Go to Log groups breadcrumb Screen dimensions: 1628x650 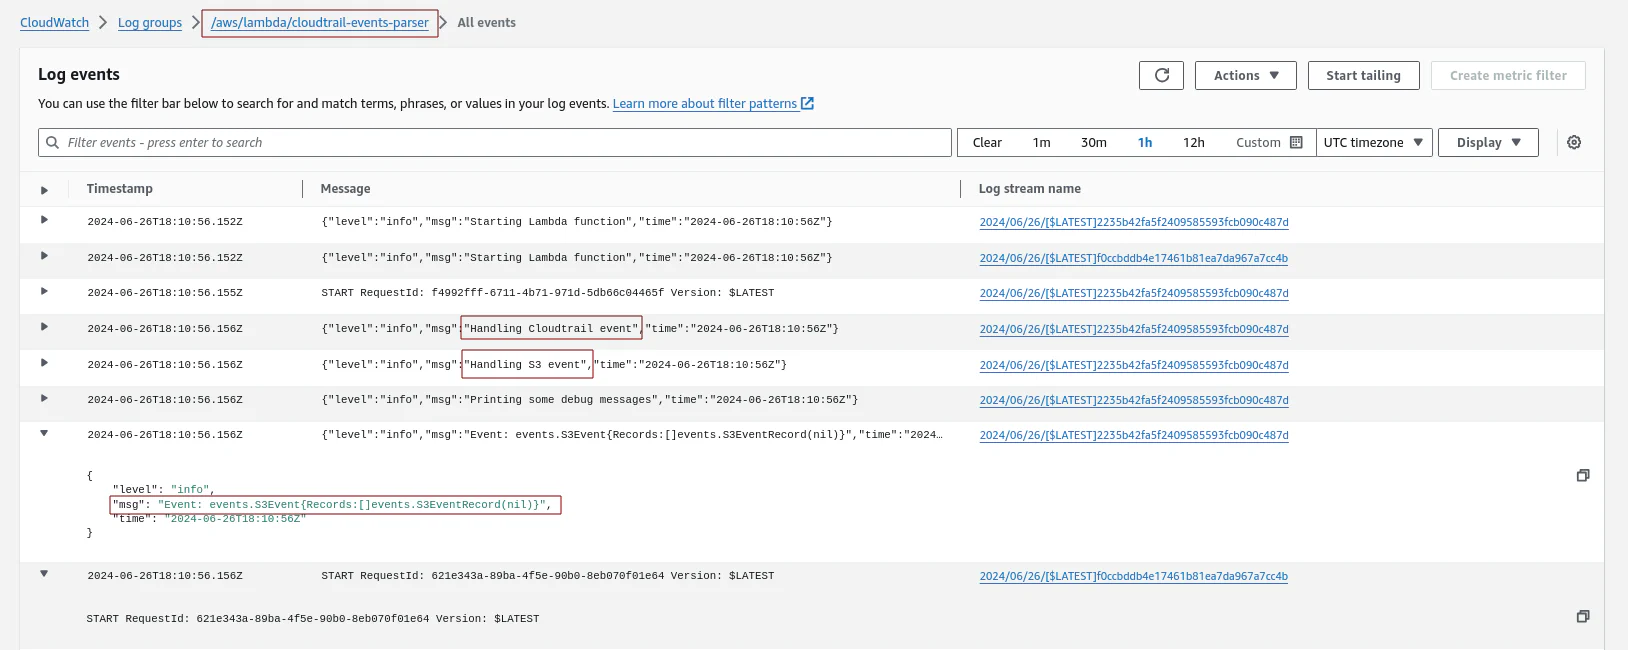point(150,22)
